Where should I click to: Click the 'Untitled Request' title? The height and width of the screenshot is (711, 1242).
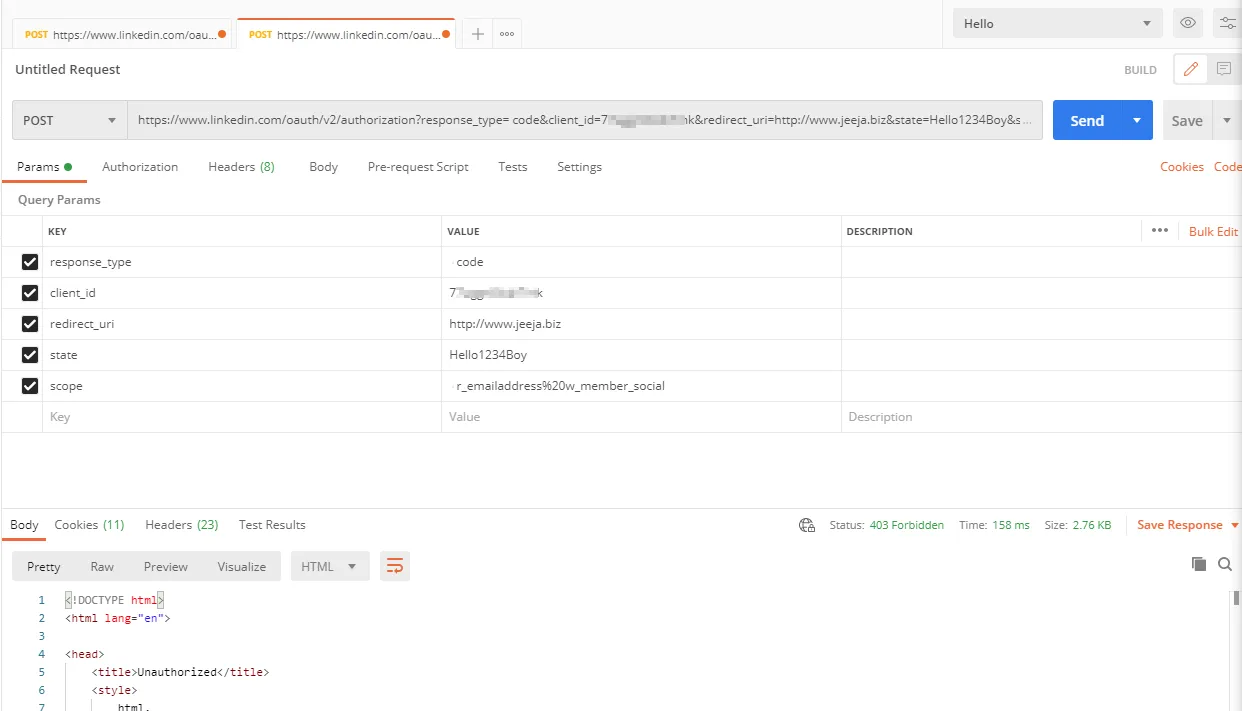click(68, 69)
